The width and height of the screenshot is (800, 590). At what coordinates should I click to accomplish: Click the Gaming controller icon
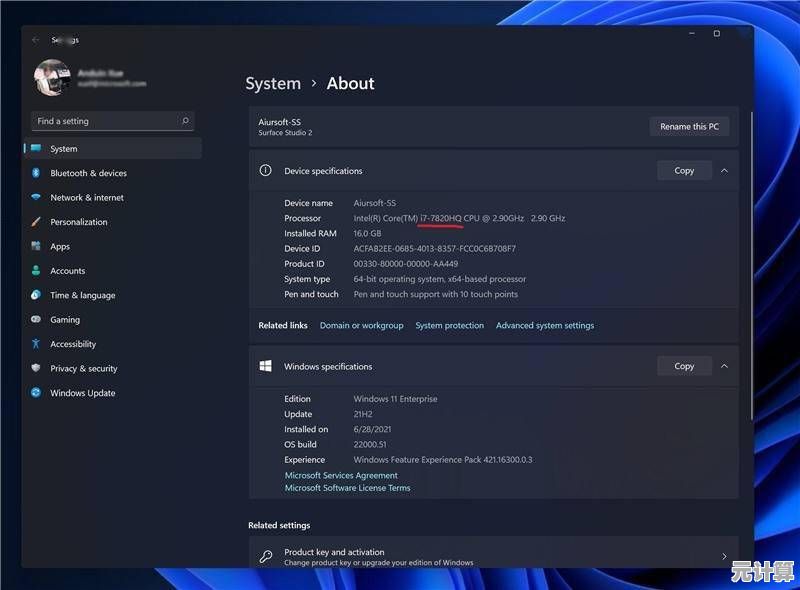[x=36, y=319]
